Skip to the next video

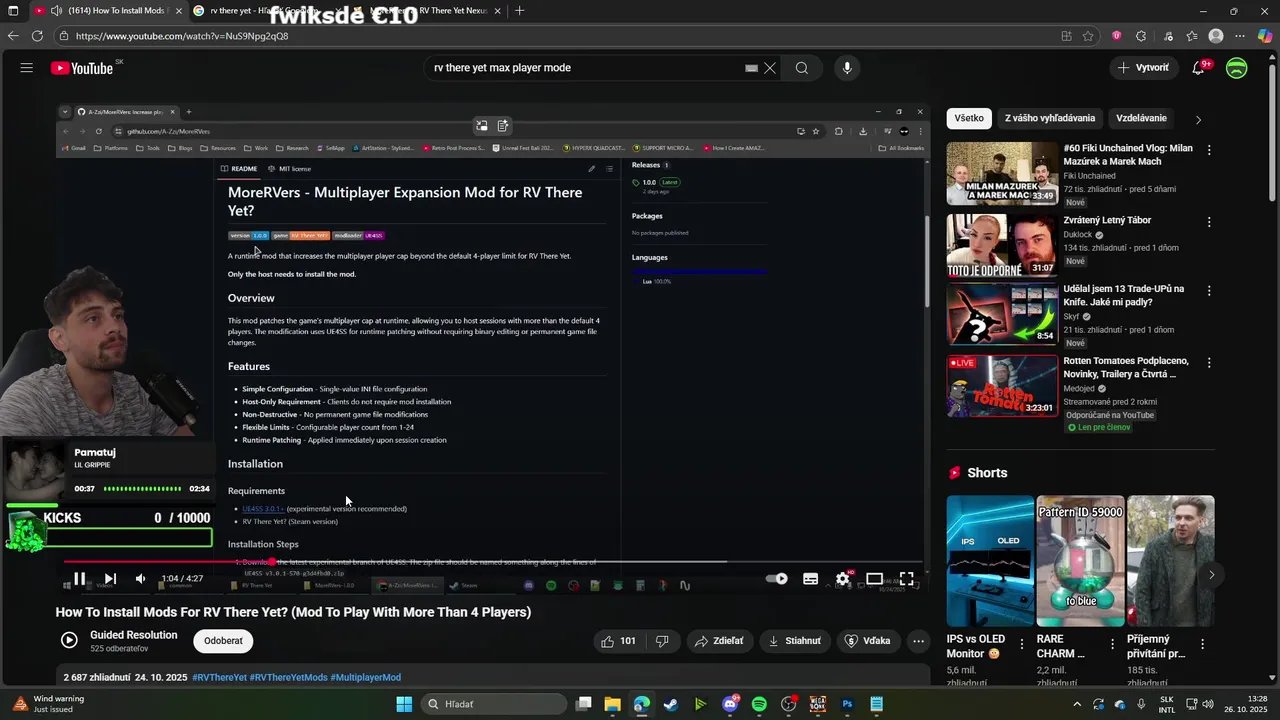click(110, 579)
